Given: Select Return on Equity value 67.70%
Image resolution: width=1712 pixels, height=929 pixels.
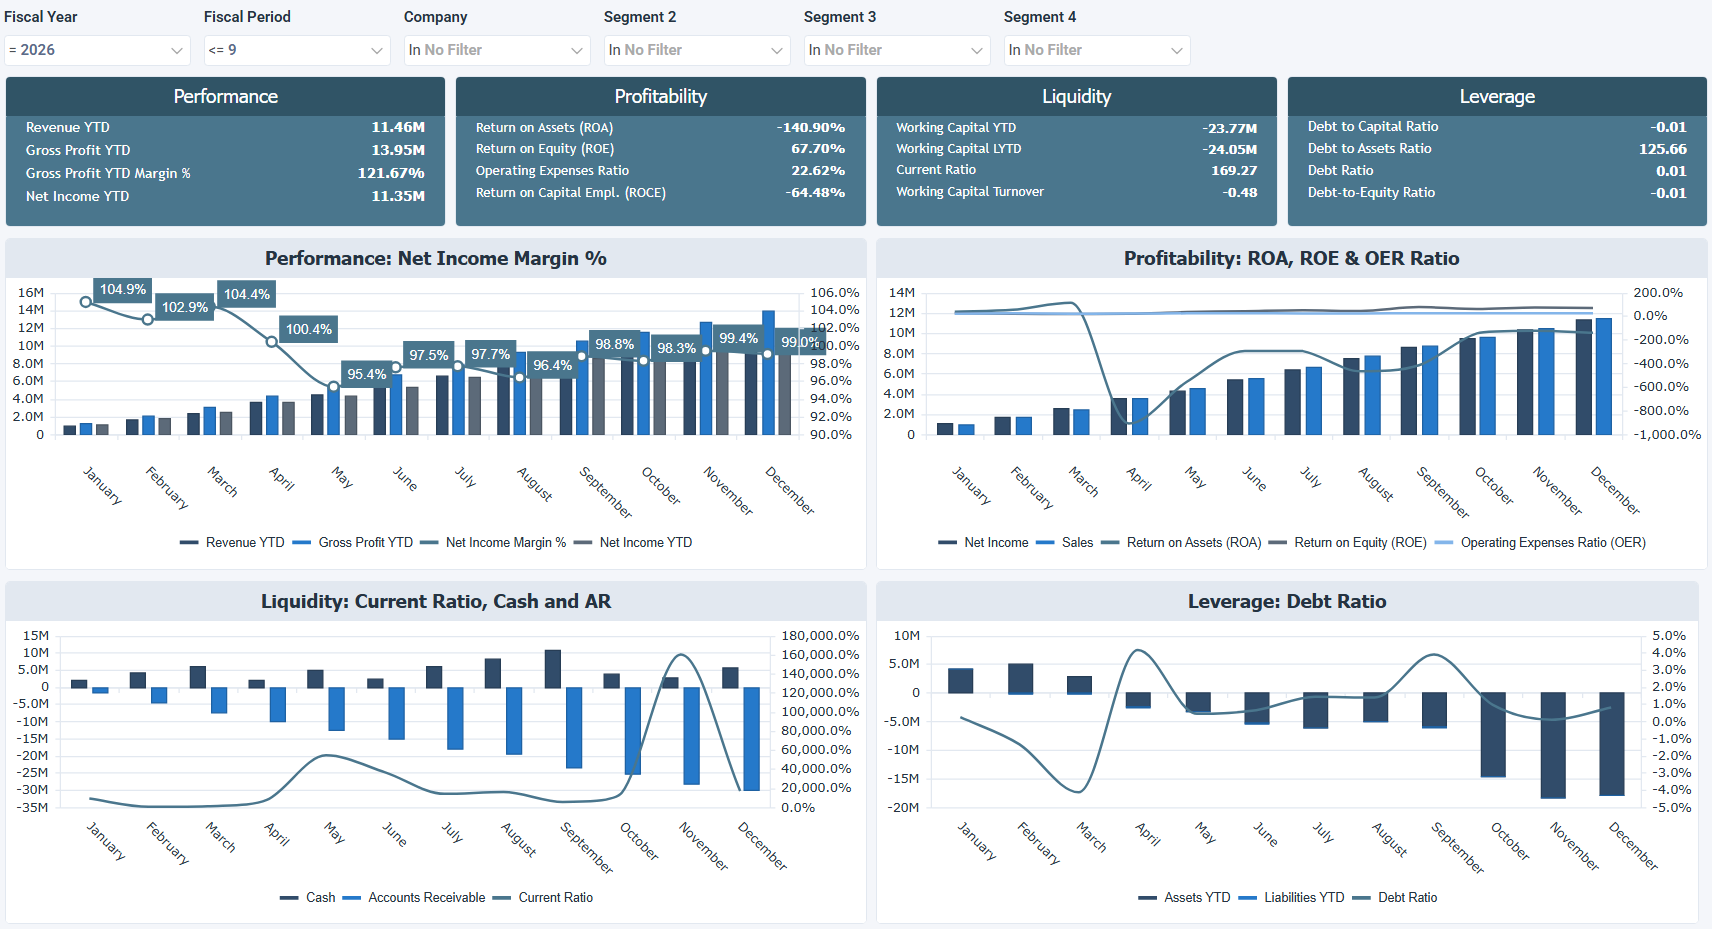Looking at the screenshot, I should click(x=818, y=149).
